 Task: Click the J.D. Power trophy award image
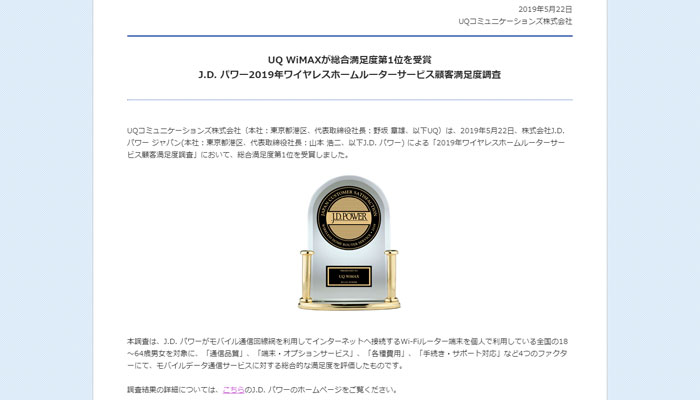click(x=349, y=242)
